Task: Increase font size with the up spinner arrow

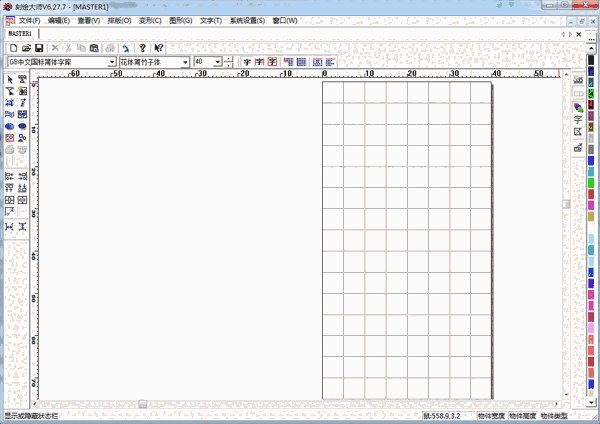Action: pos(228,59)
